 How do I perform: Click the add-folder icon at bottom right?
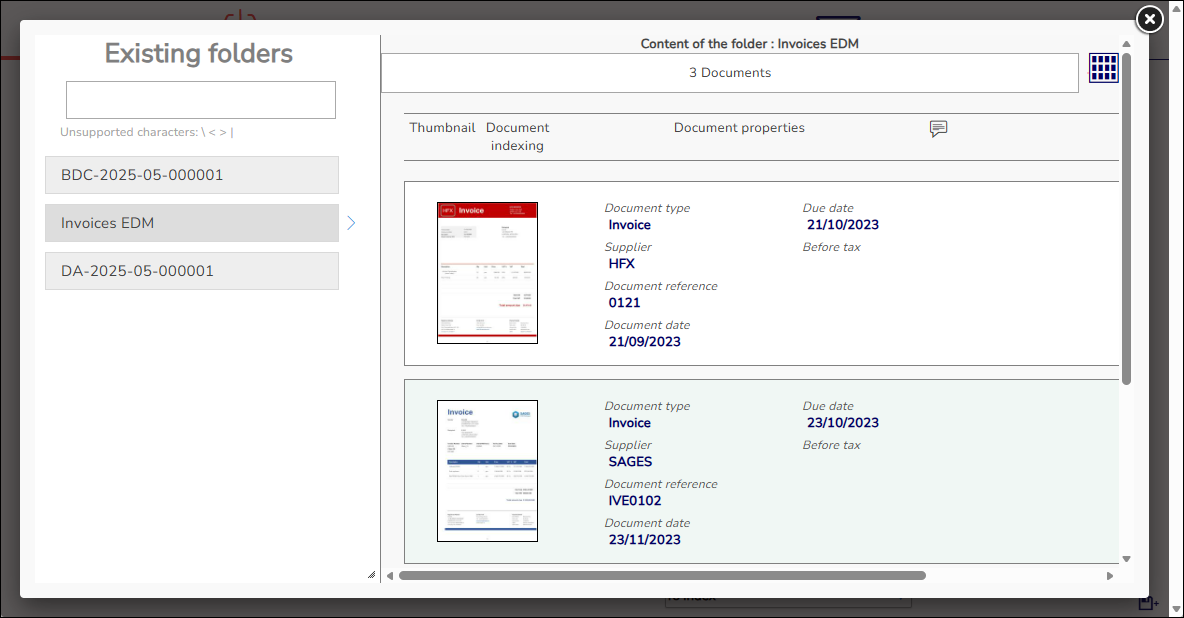[1147, 603]
